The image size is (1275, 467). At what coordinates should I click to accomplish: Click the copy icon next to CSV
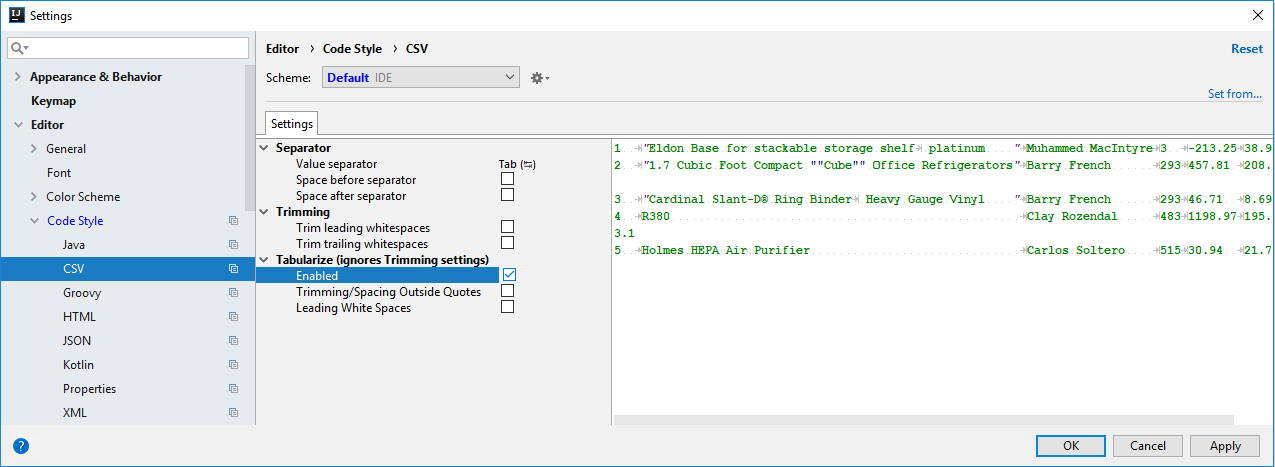(233, 269)
